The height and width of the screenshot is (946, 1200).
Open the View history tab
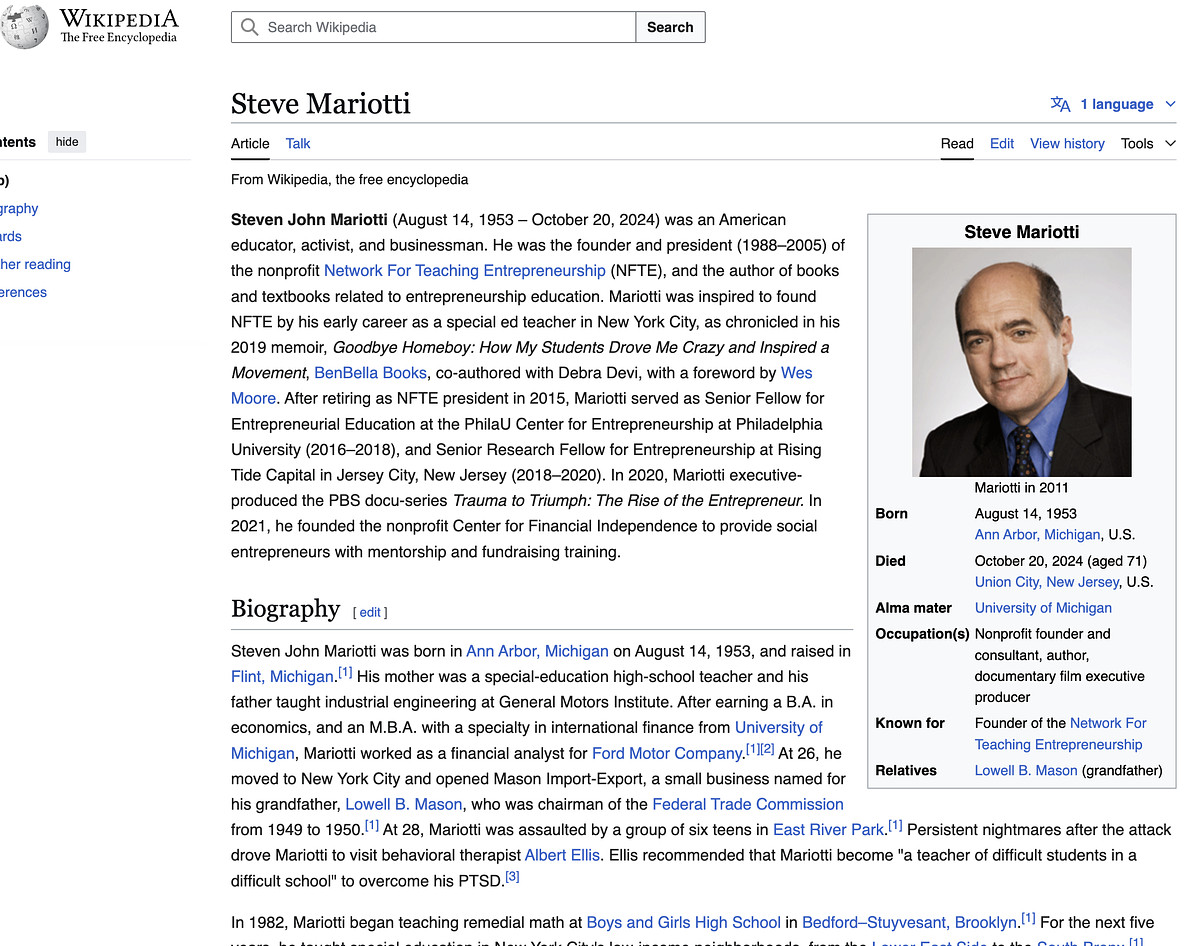pyautogui.click(x=1067, y=143)
